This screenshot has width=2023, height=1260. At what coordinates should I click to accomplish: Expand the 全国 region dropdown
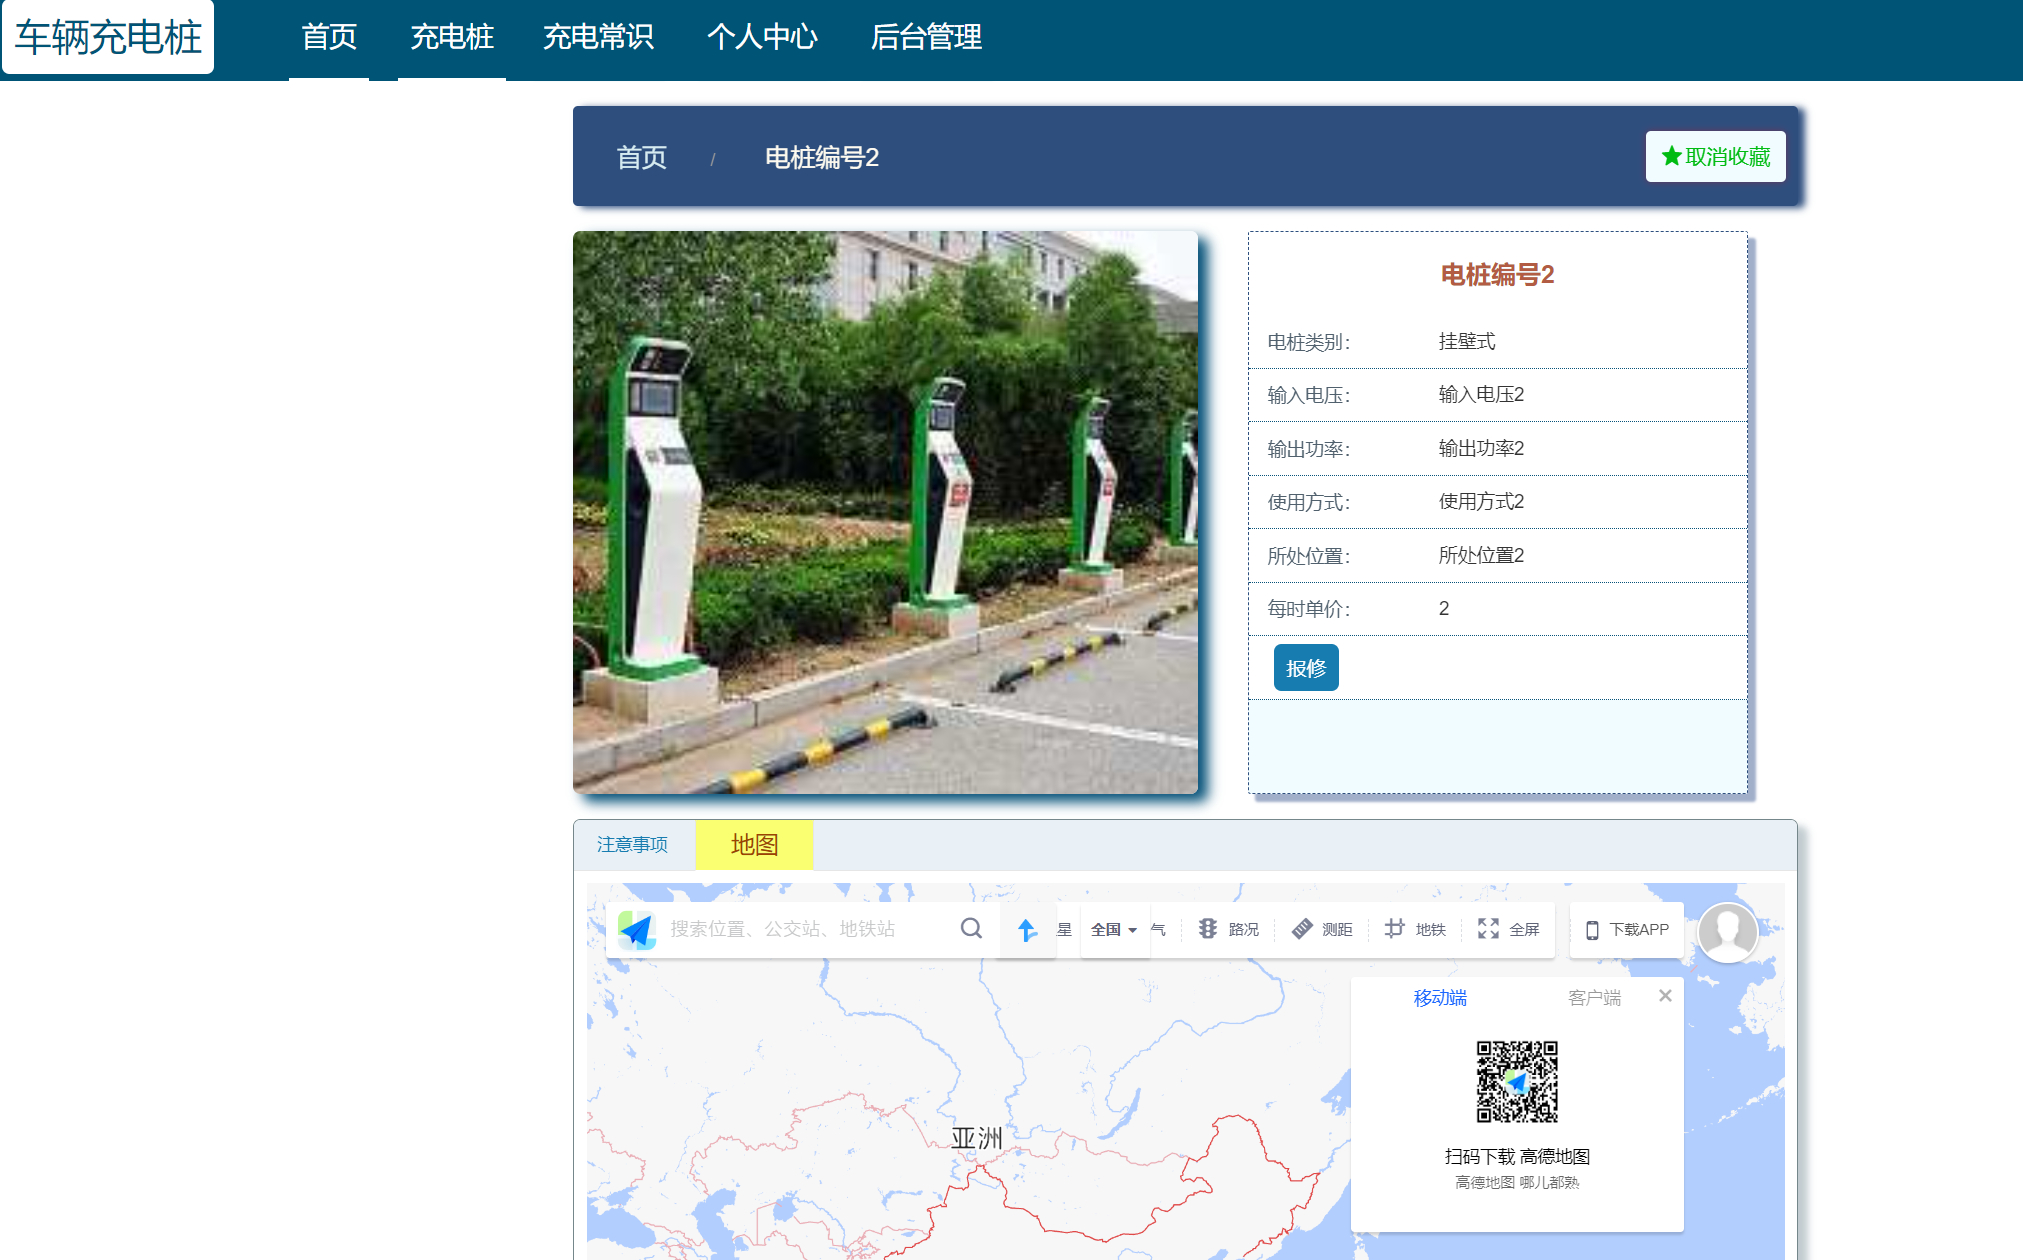pos(1114,929)
